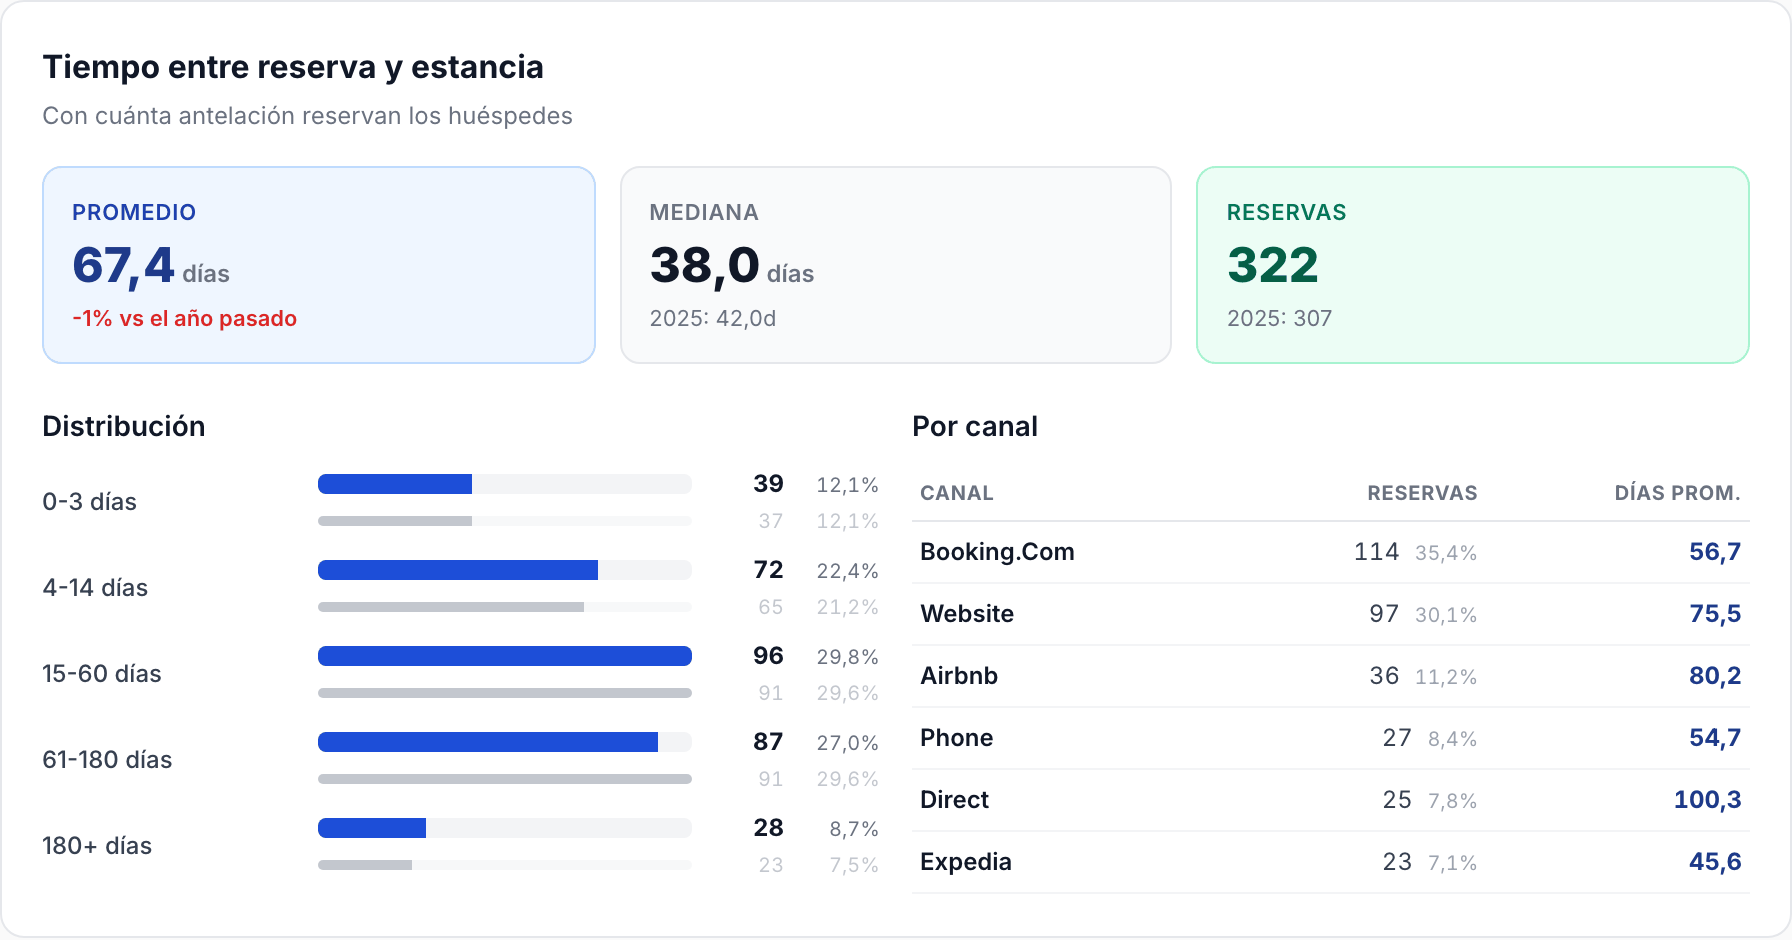Sort by RESERVAS column header
Viewport: 1792px width, 940px height.
[x=1422, y=493]
